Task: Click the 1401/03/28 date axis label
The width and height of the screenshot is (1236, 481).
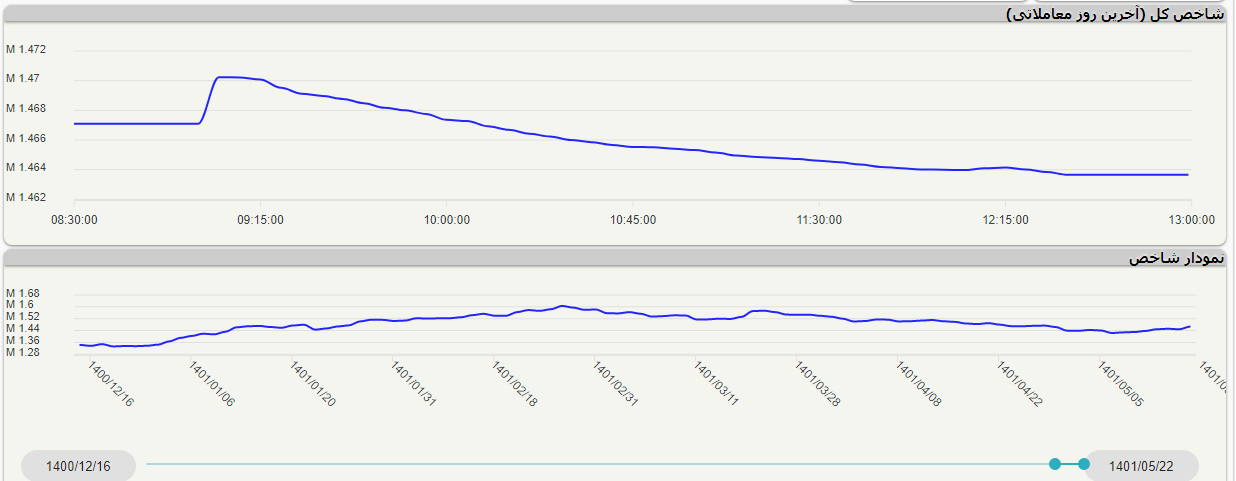Action: 818,384
